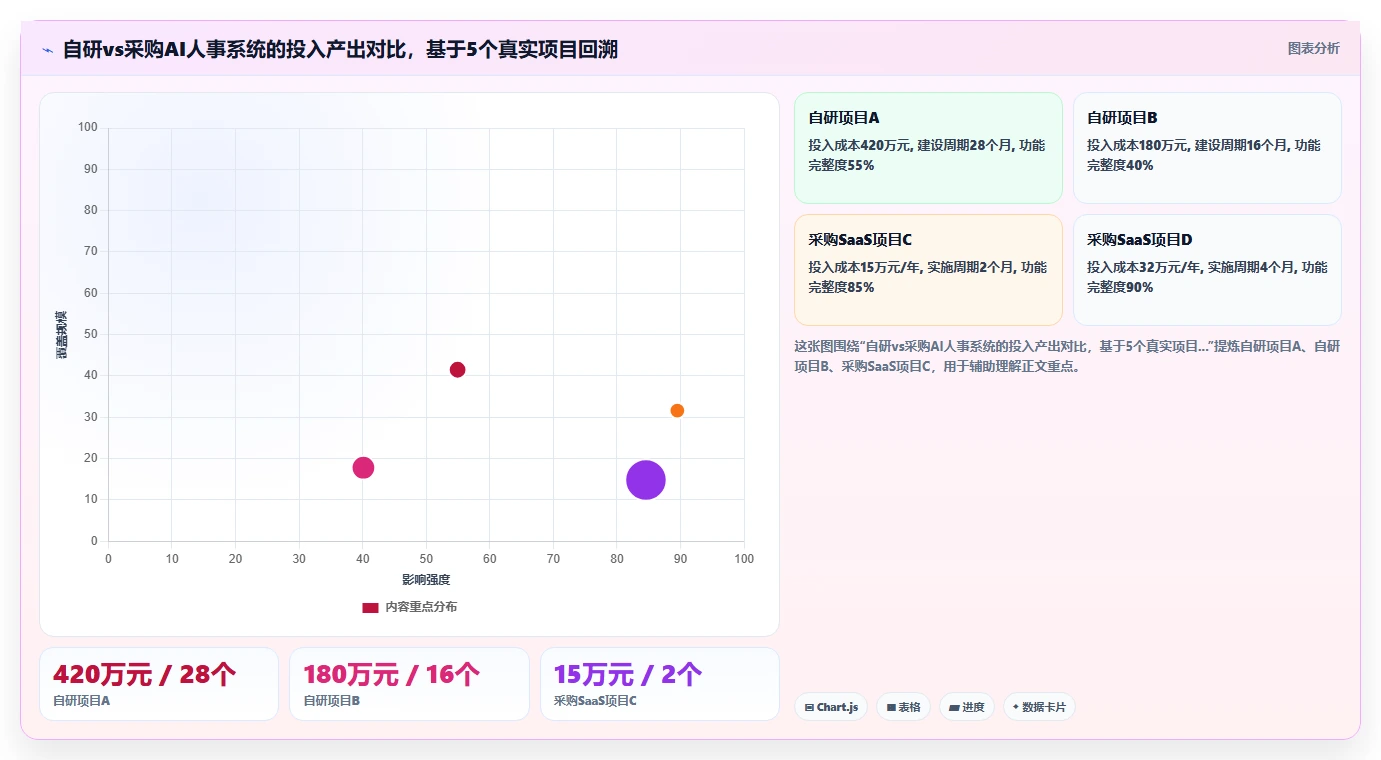Viewport: 1381px width, 760px height.
Task: Click the purple bubble in the chart
Action: coord(646,480)
